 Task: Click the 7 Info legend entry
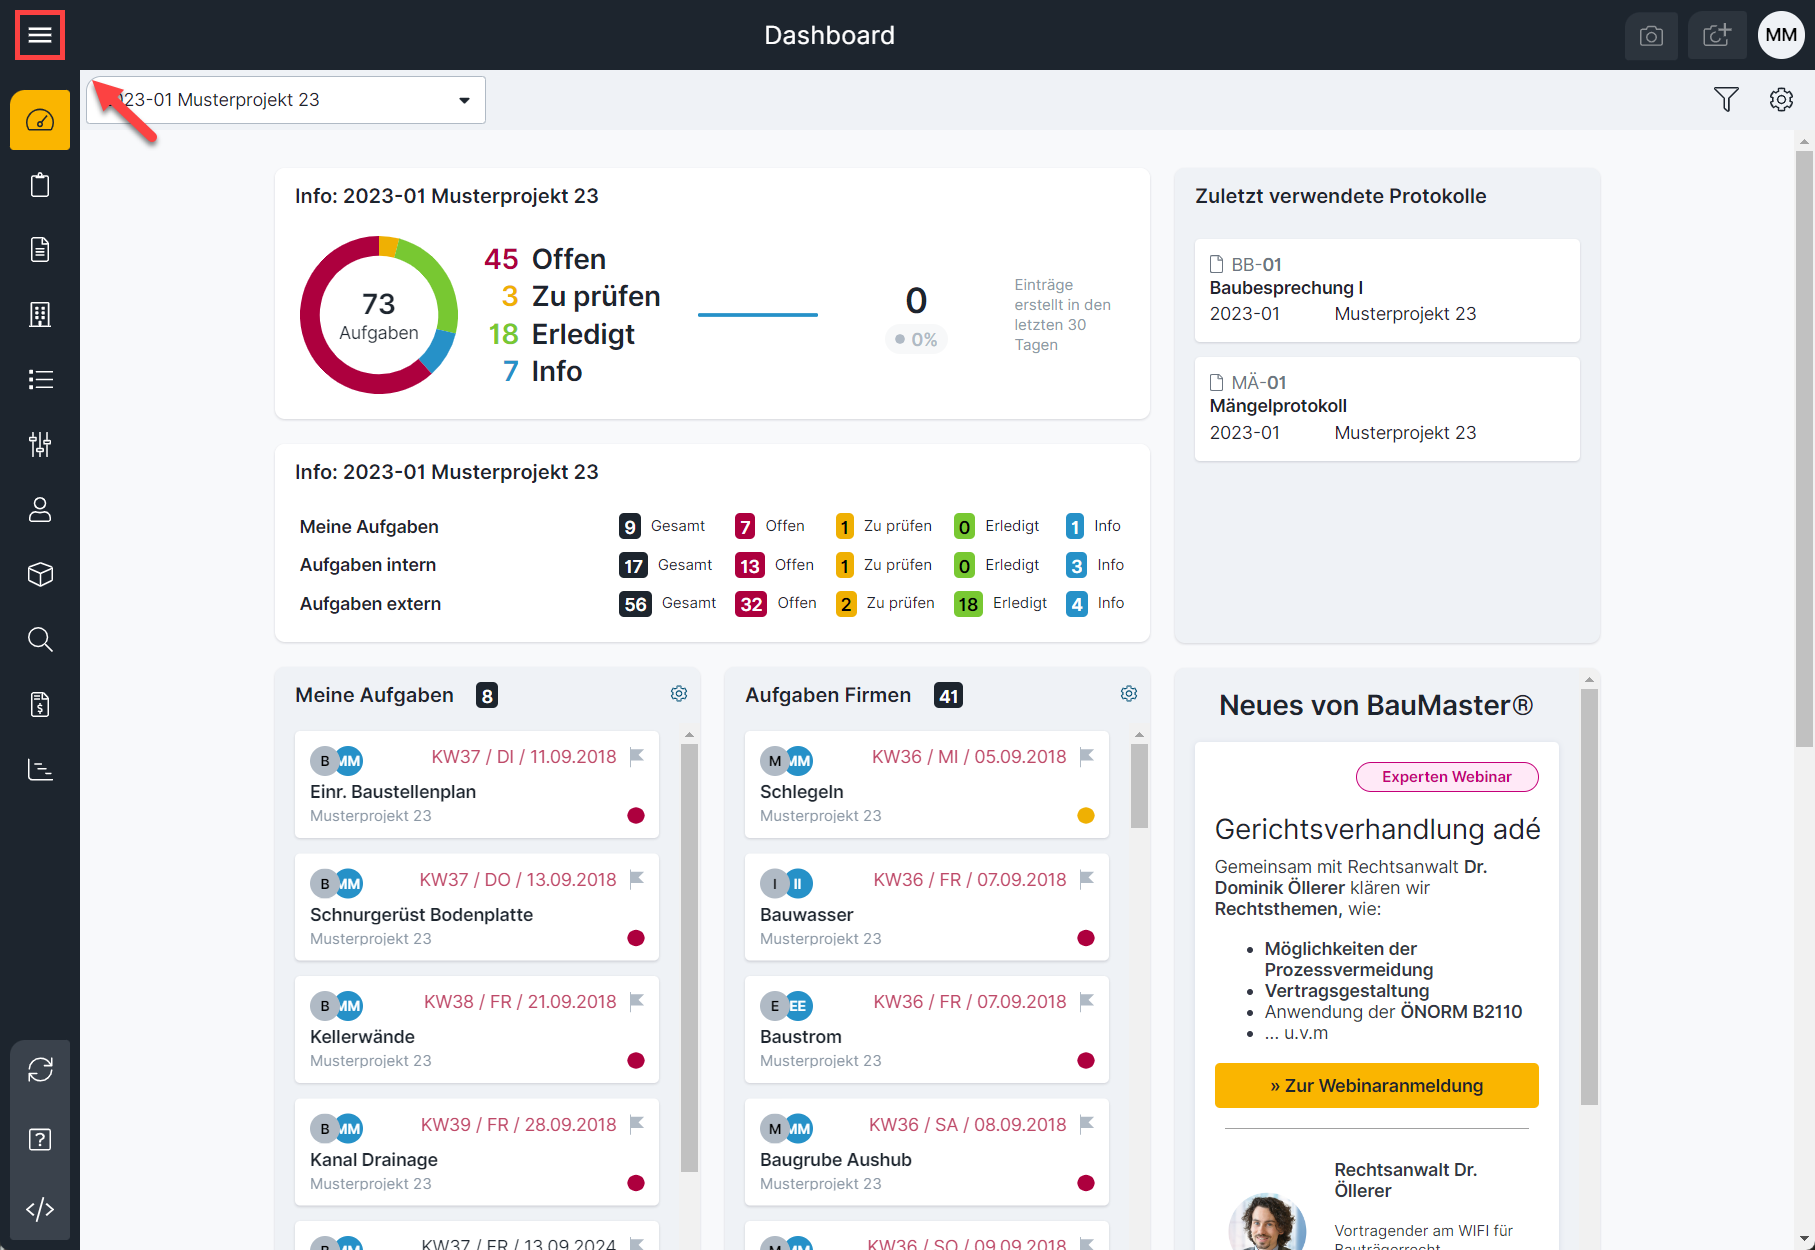click(542, 371)
